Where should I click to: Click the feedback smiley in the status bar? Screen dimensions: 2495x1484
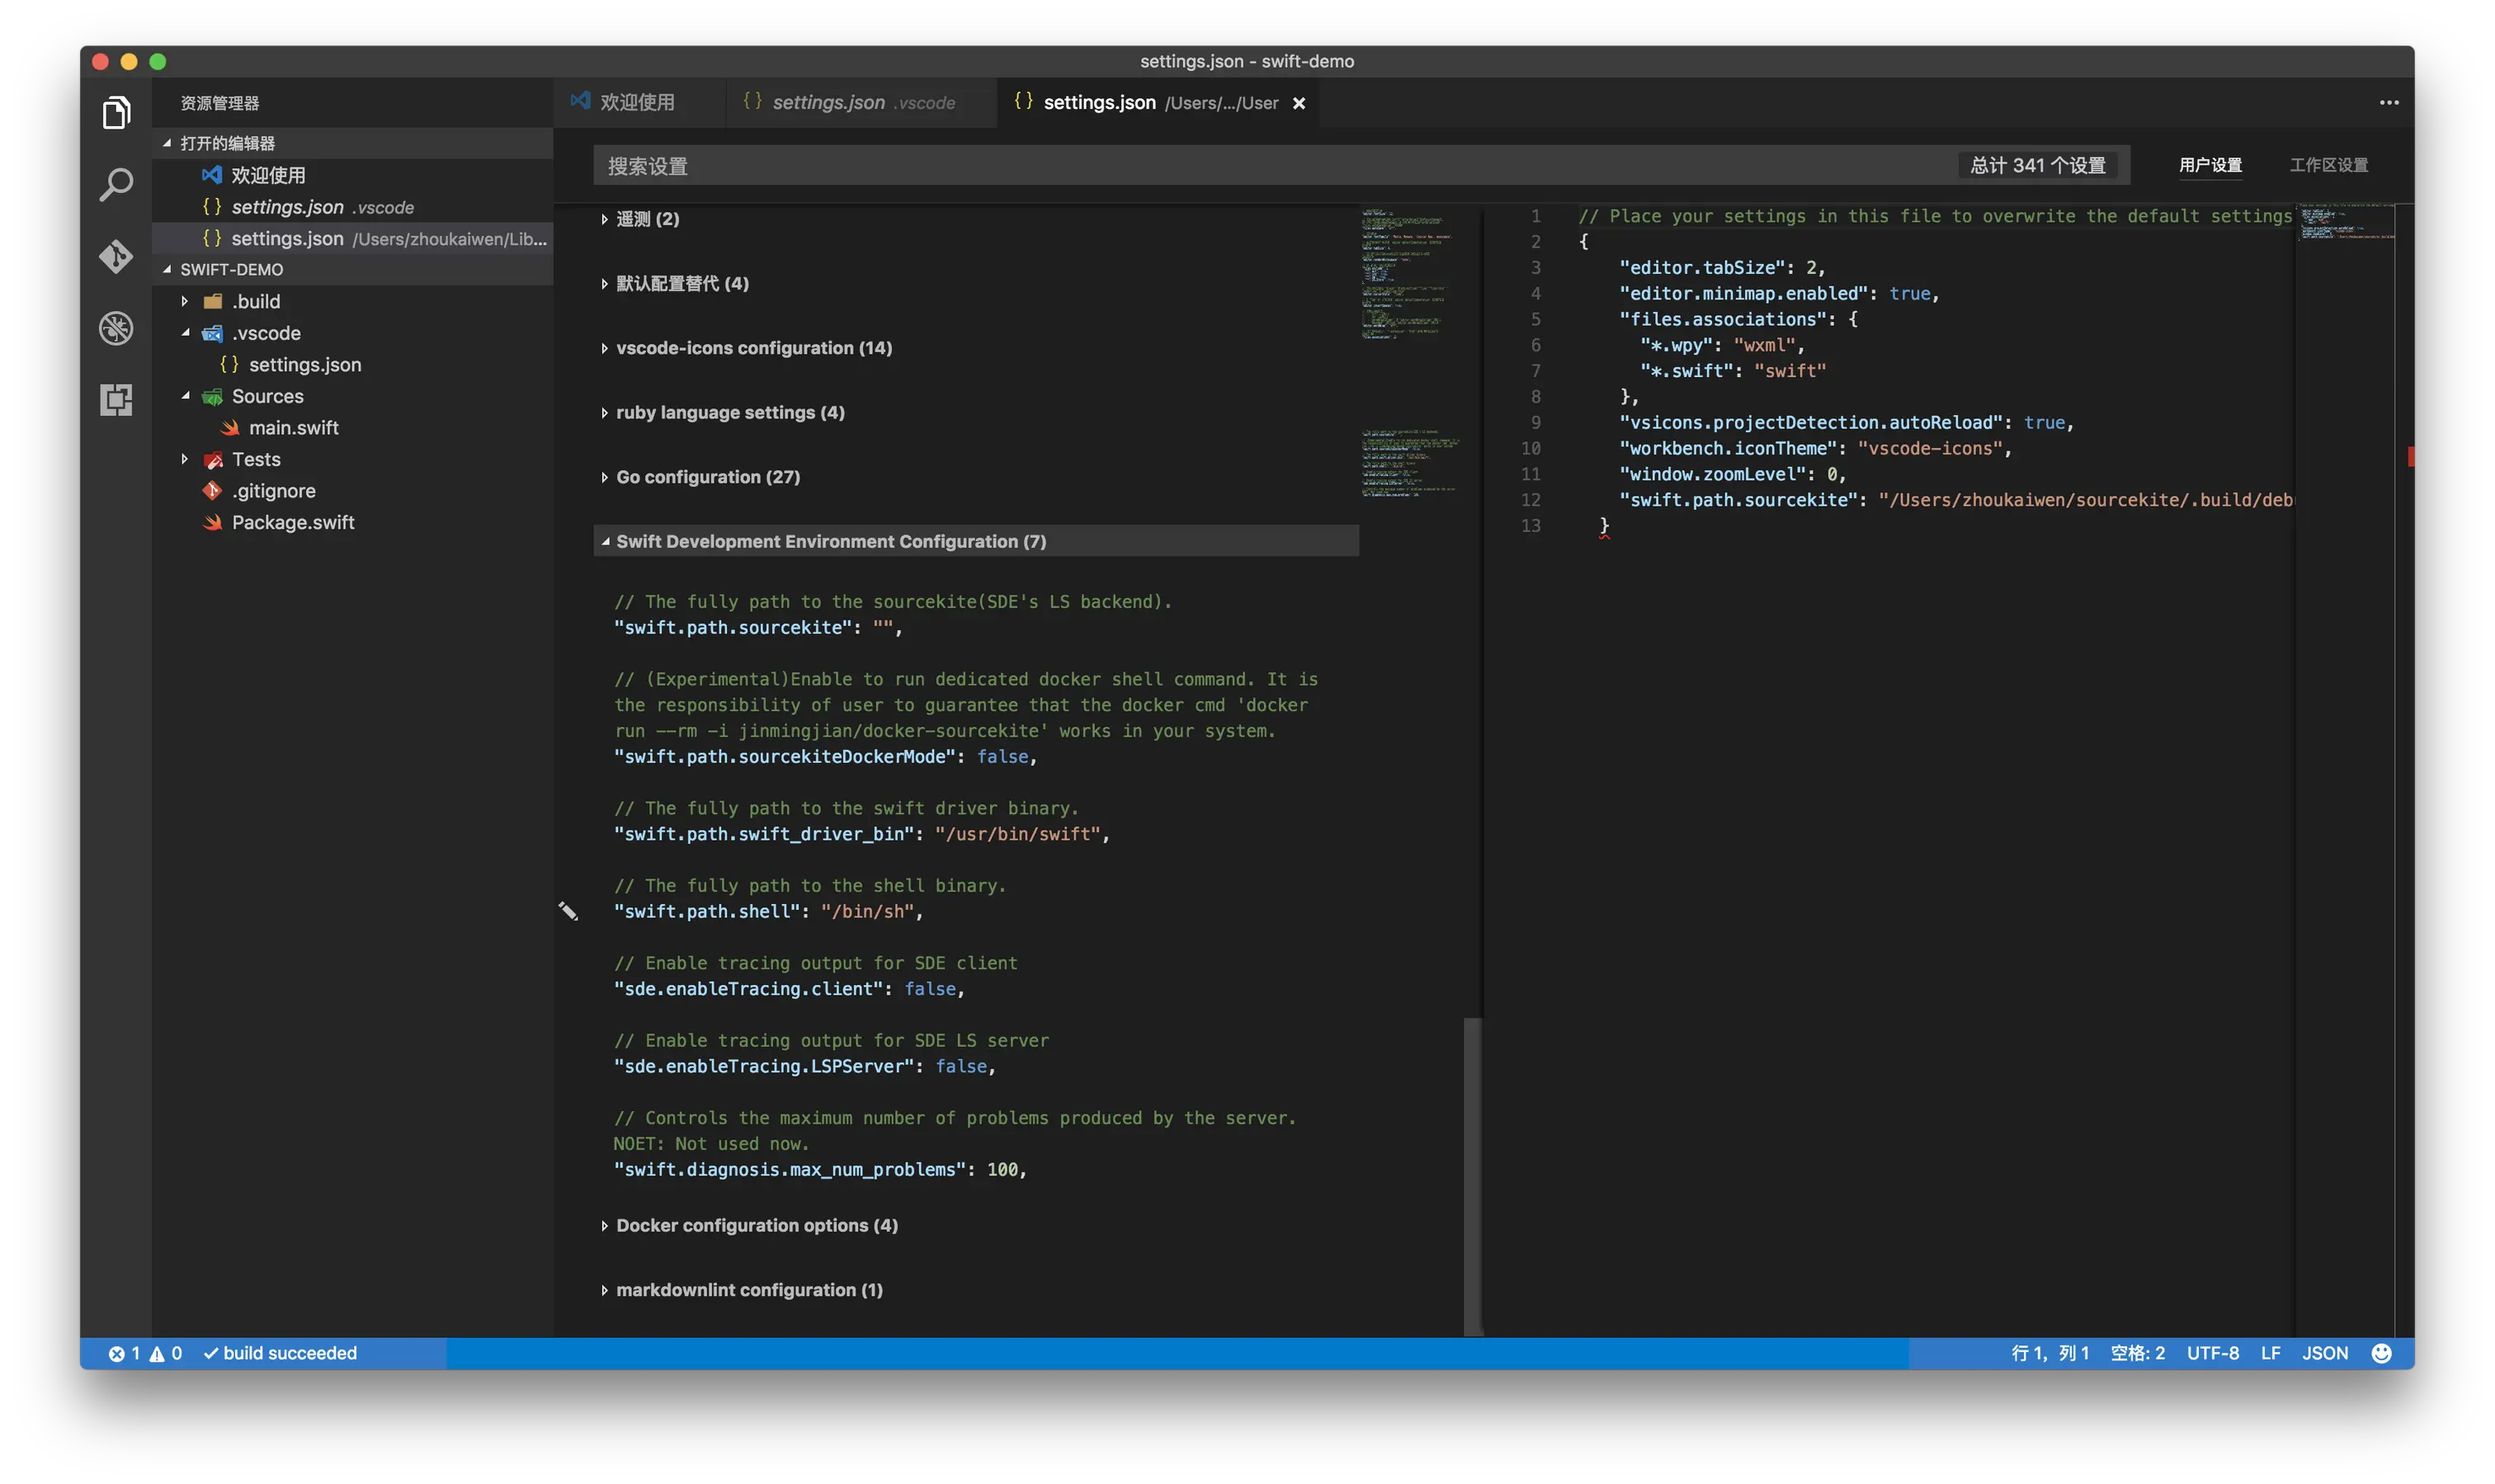click(x=2382, y=1352)
